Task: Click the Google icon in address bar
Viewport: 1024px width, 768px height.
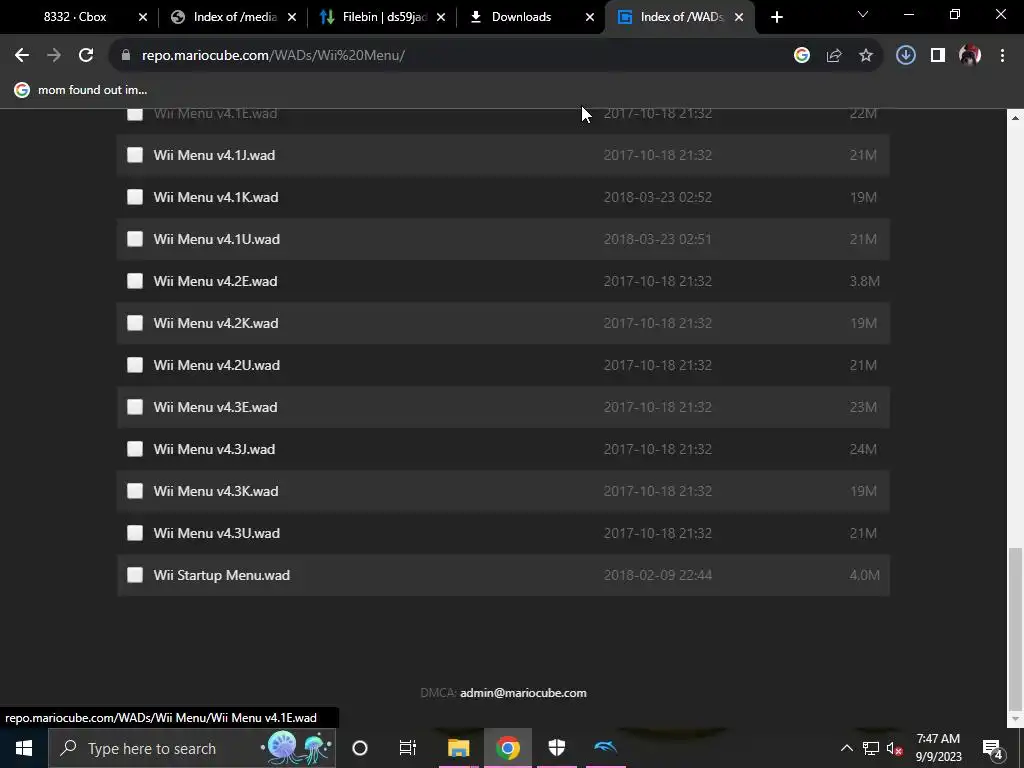Action: [801, 56]
